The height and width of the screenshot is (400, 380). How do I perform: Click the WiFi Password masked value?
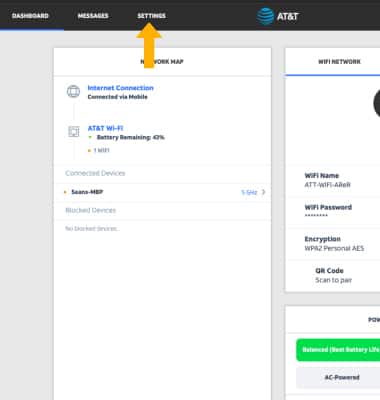click(316, 216)
